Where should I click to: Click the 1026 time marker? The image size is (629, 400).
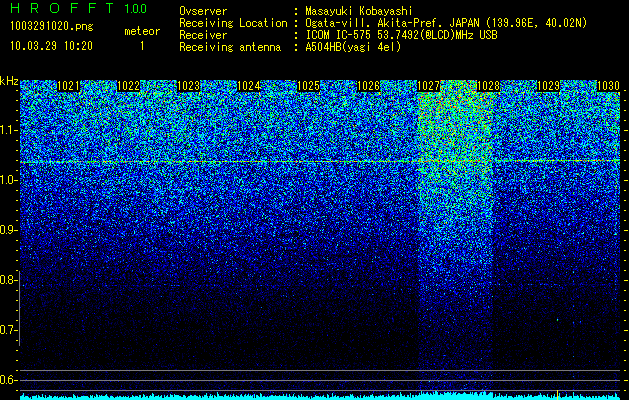(368, 86)
